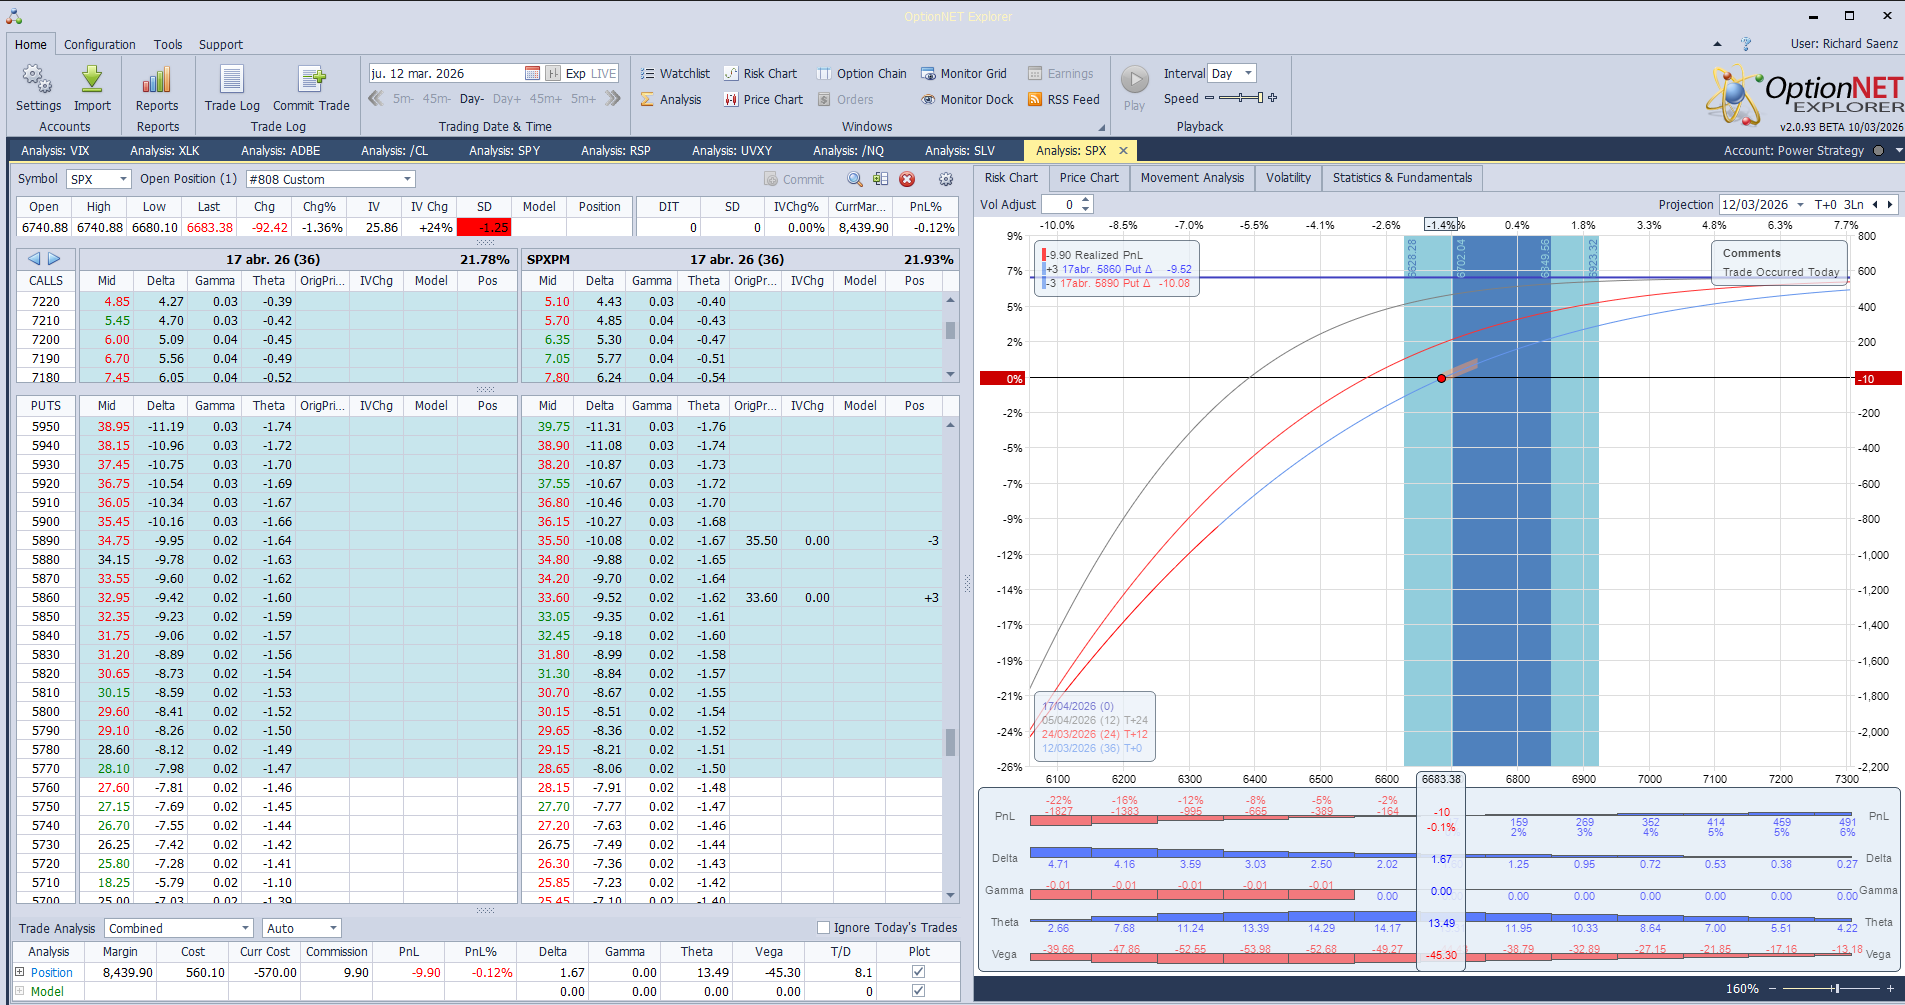The image size is (1905, 1005).
Task: Toggle the Position row Plot checkbox
Action: pyautogui.click(x=918, y=972)
